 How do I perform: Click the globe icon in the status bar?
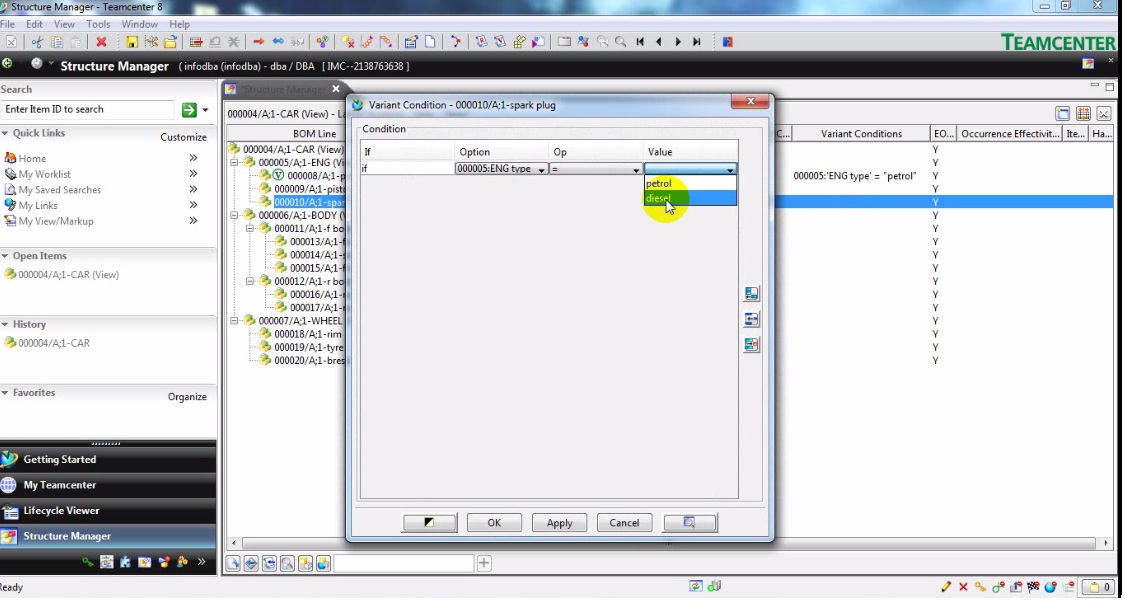pyautogui.click(x=1050, y=586)
